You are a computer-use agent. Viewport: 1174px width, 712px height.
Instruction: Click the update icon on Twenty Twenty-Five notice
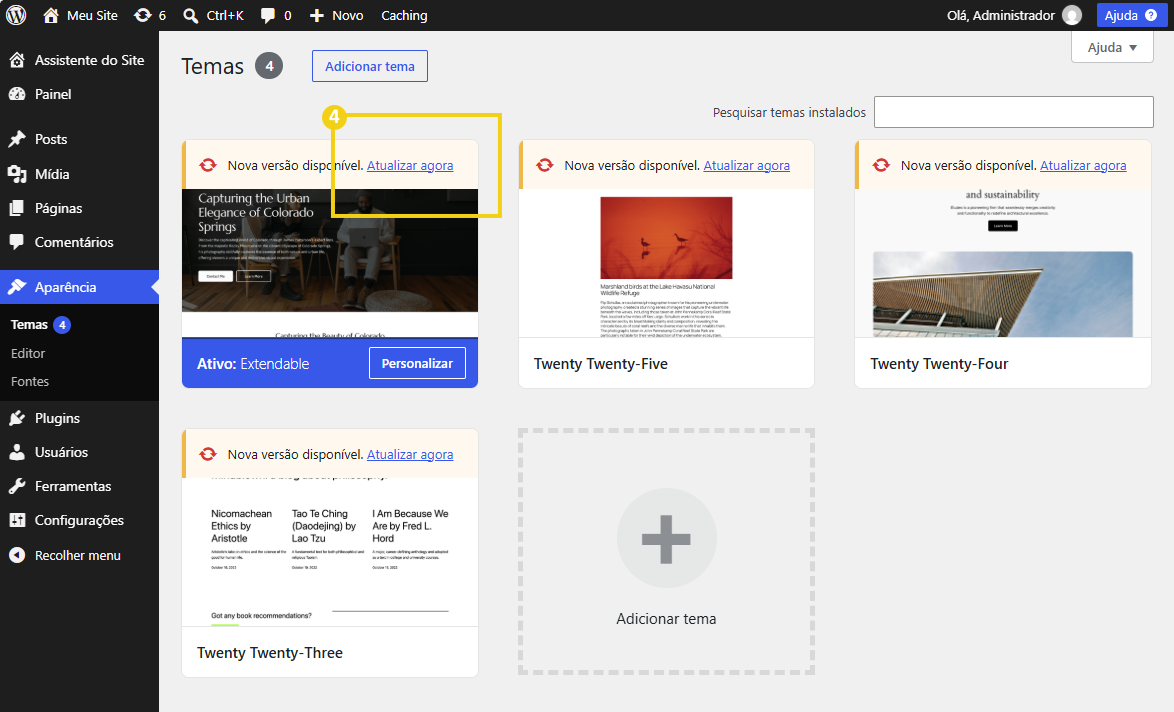pos(545,165)
